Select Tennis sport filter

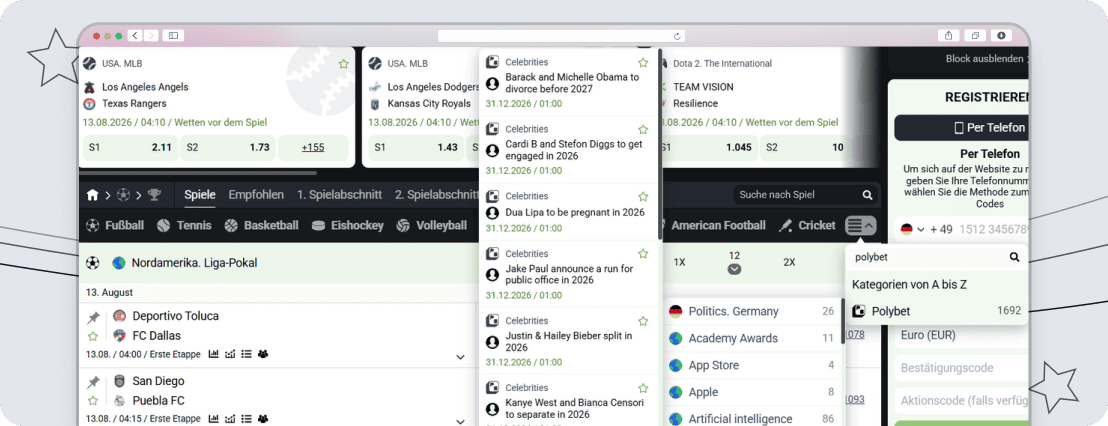184,225
